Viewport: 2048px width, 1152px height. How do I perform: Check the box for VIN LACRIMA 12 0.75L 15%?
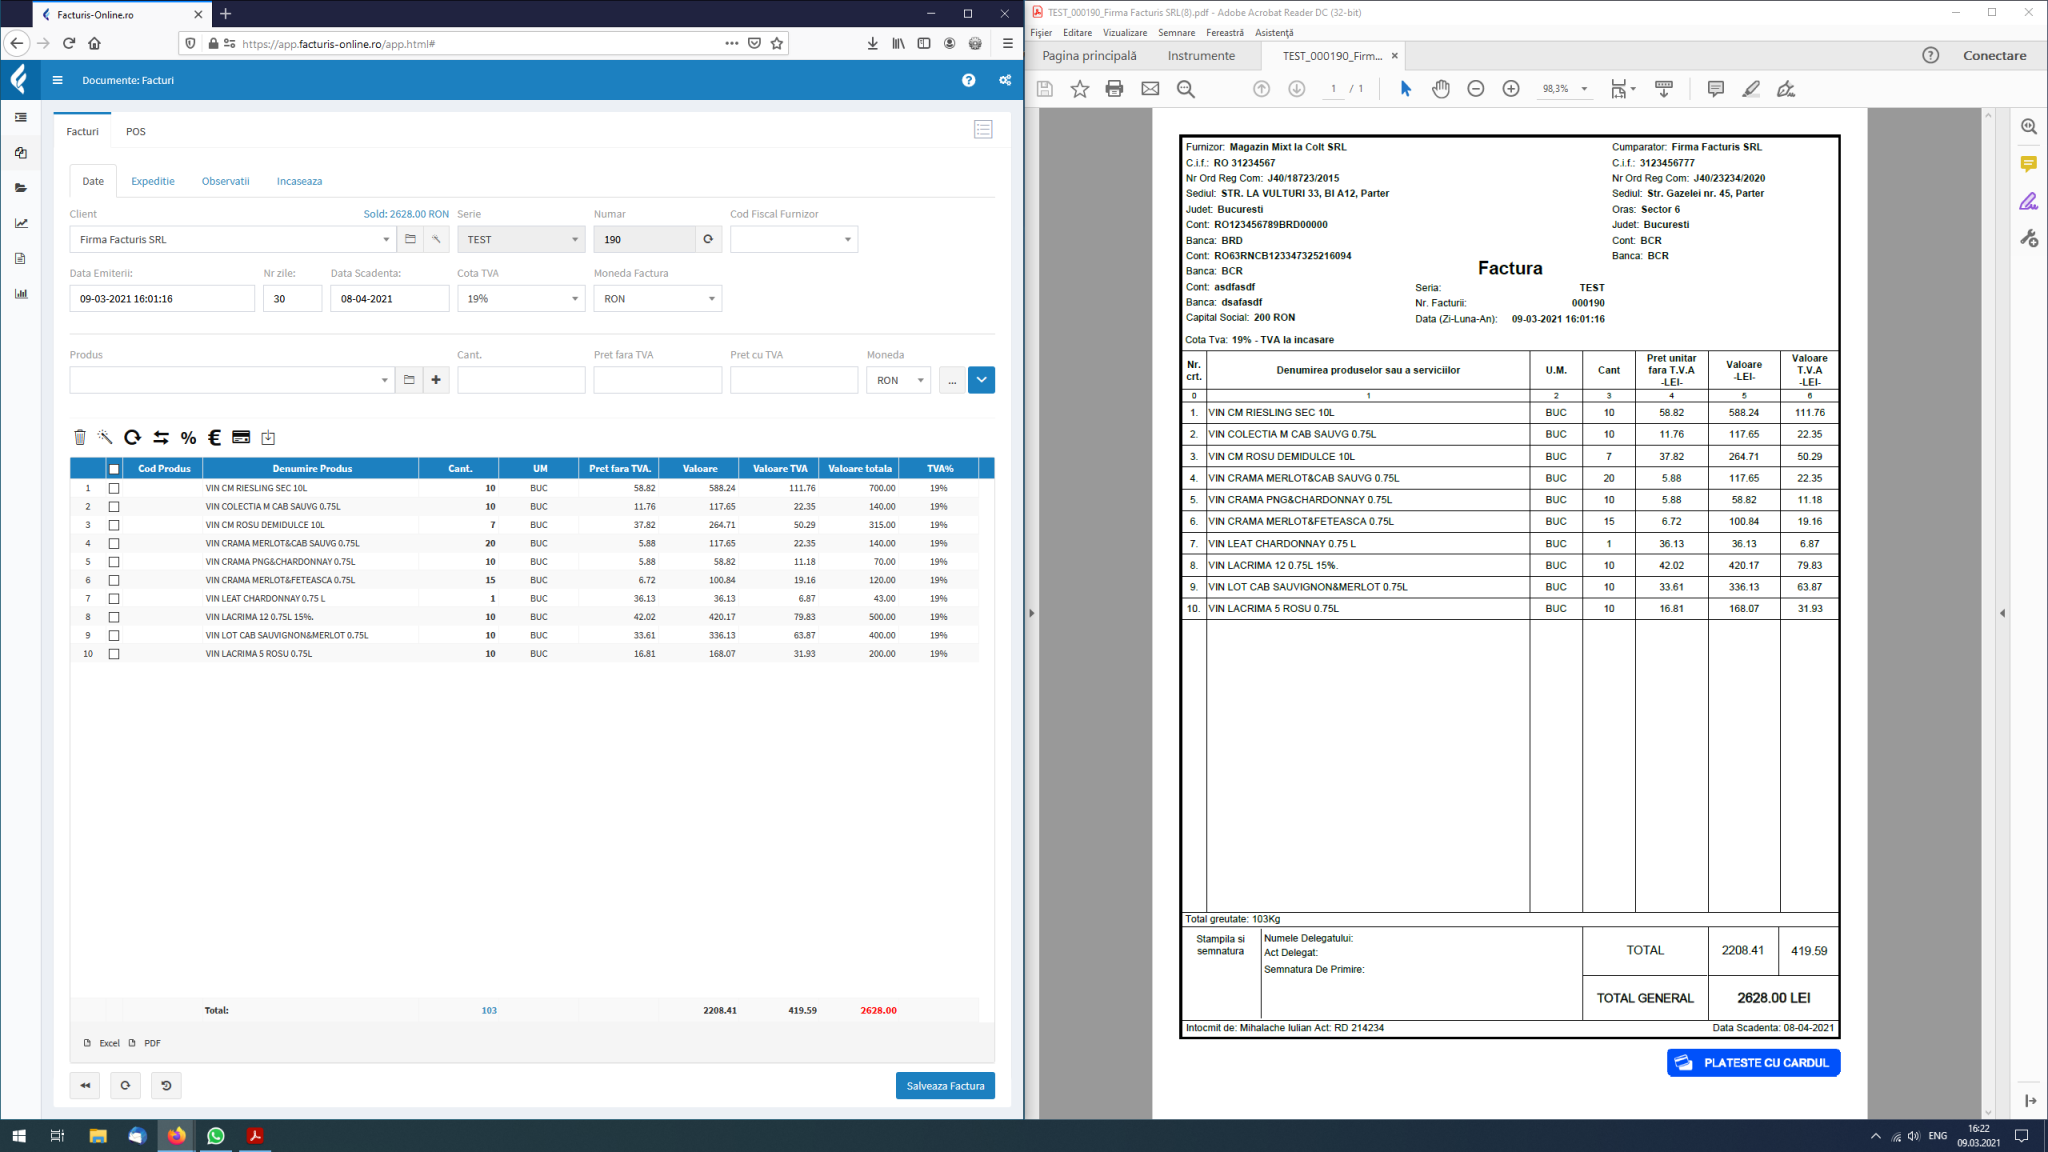(x=114, y=617)
